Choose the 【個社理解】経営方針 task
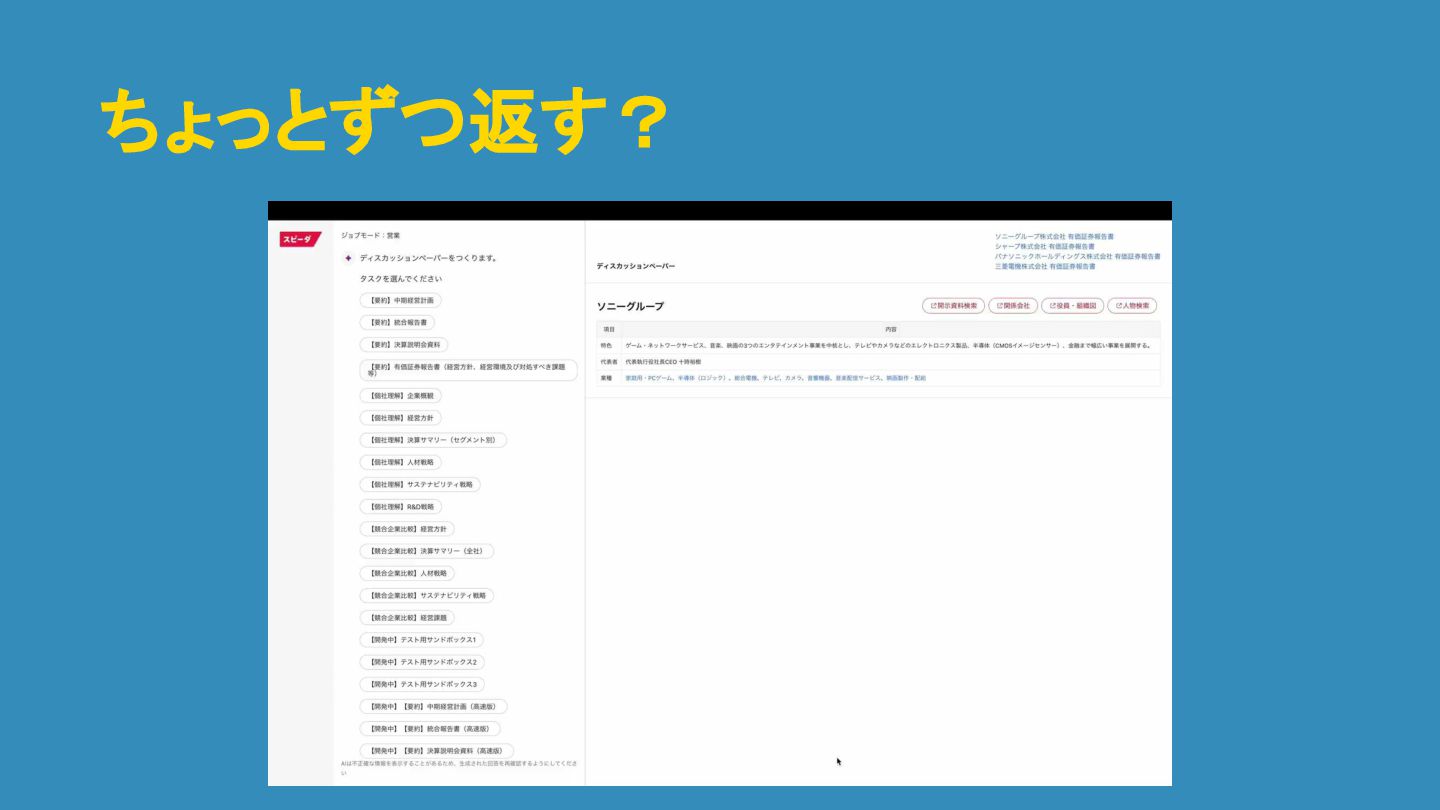The height and width of the screenshot is (810, 1440). point(400,418)
